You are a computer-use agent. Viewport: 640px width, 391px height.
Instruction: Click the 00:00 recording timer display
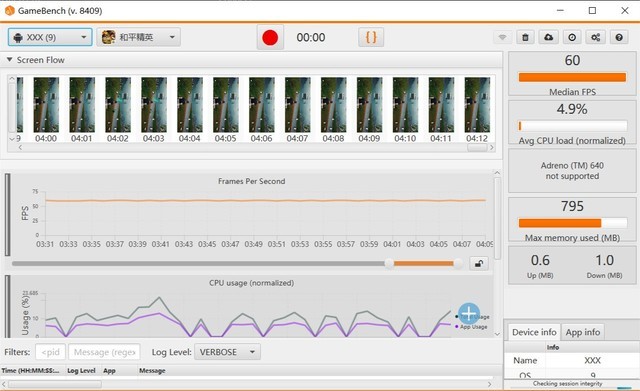pyautogui.click(x=311, y=38)
